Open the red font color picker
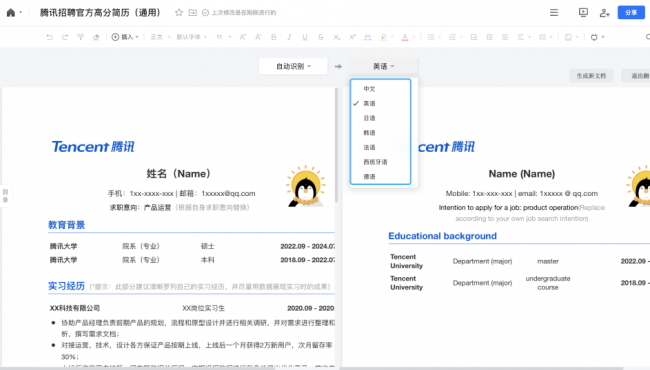 point(405,37)
